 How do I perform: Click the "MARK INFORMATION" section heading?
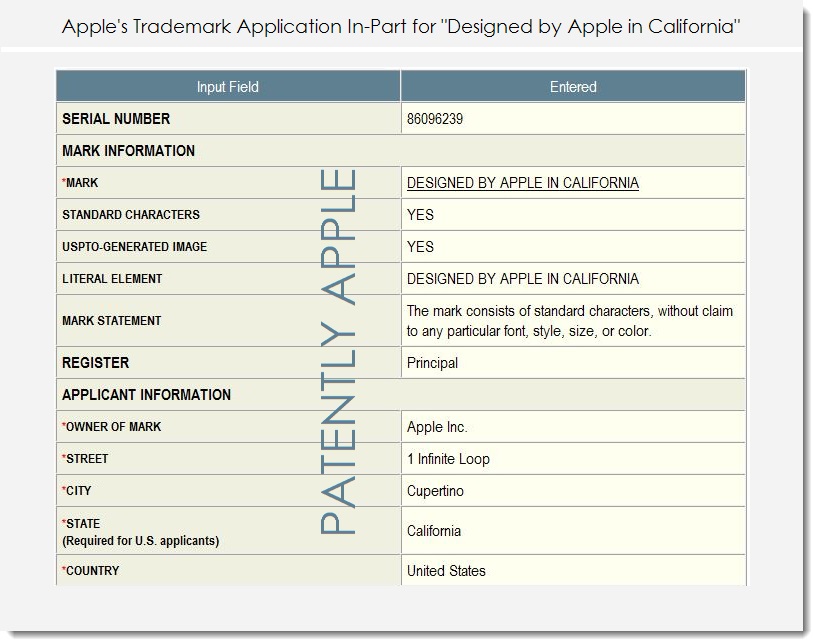click(x=128, y=151)
